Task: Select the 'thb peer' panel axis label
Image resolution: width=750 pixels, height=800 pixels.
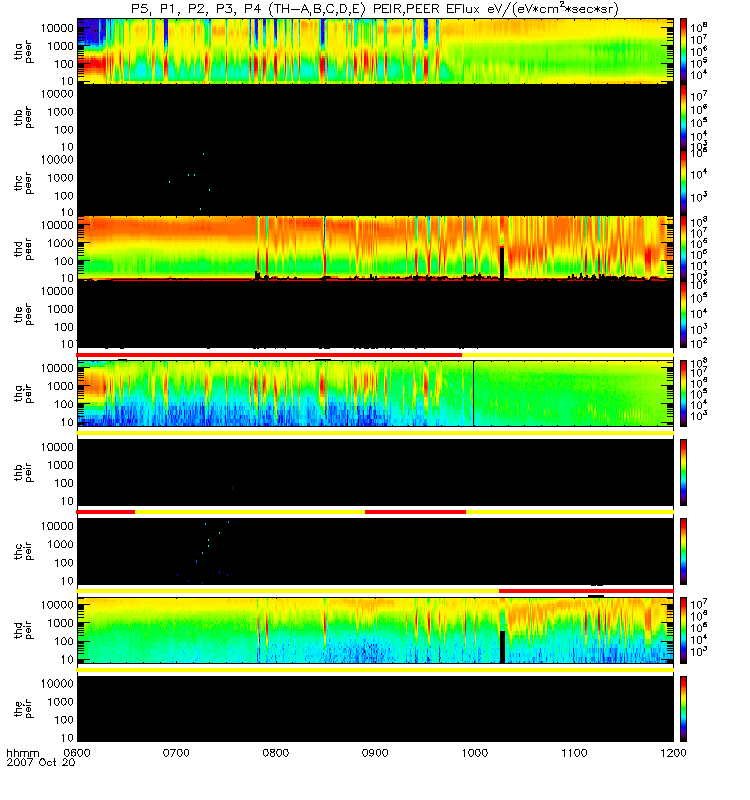Action: click(23, 117)
